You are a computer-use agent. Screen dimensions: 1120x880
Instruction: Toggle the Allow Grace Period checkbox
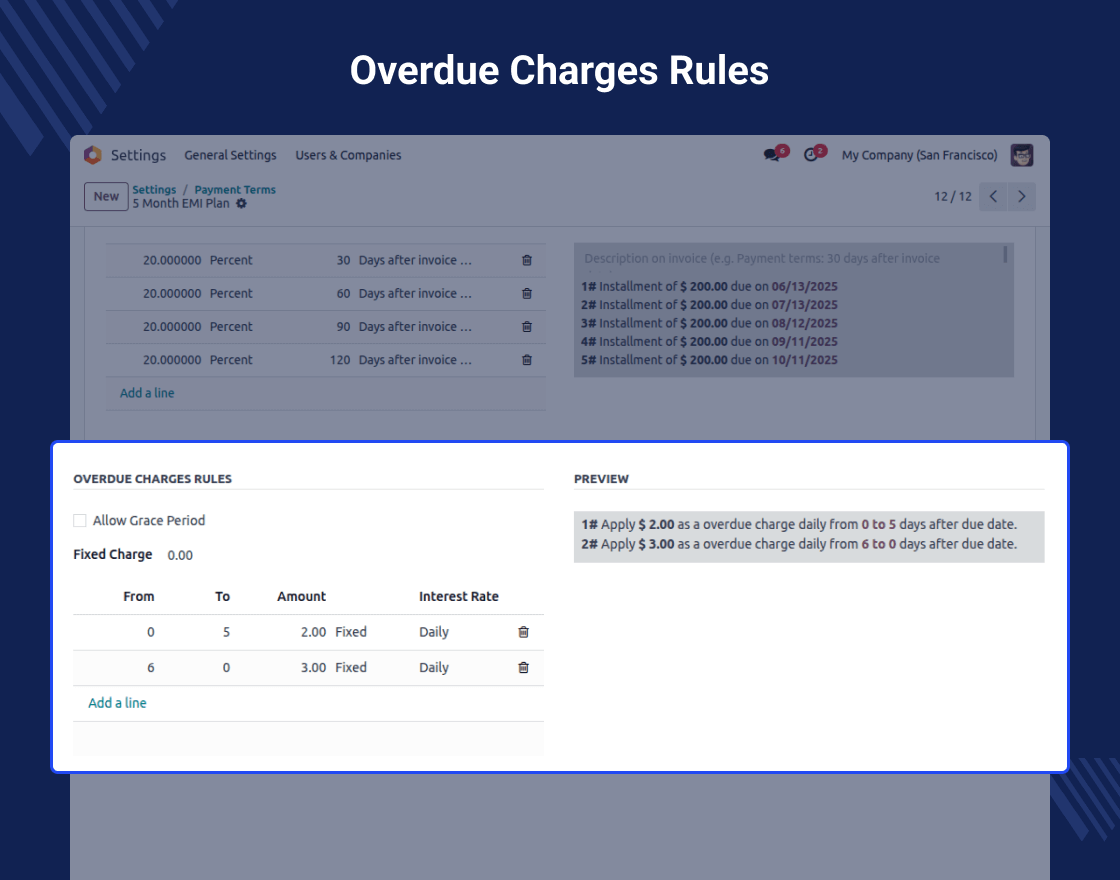pyautogui.click(x=80, y=521)
